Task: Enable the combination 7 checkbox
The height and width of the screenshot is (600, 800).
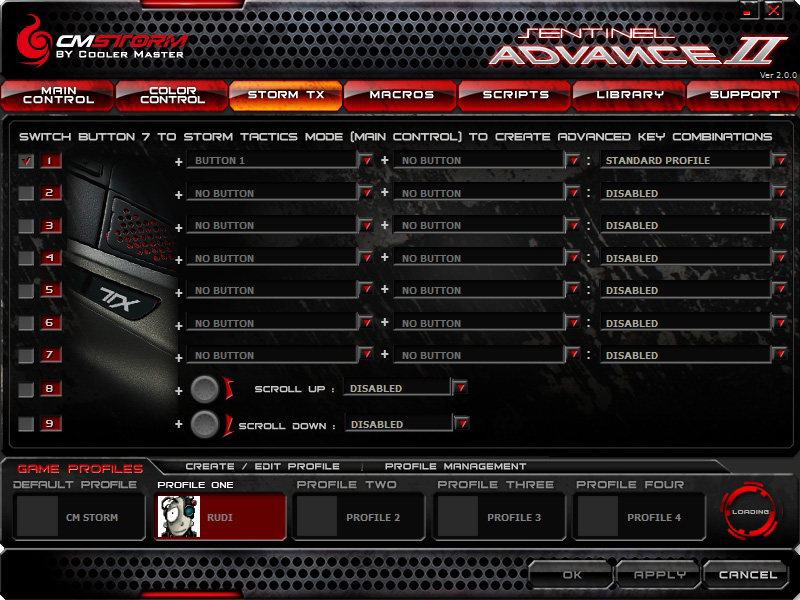Action: point(26,355)
